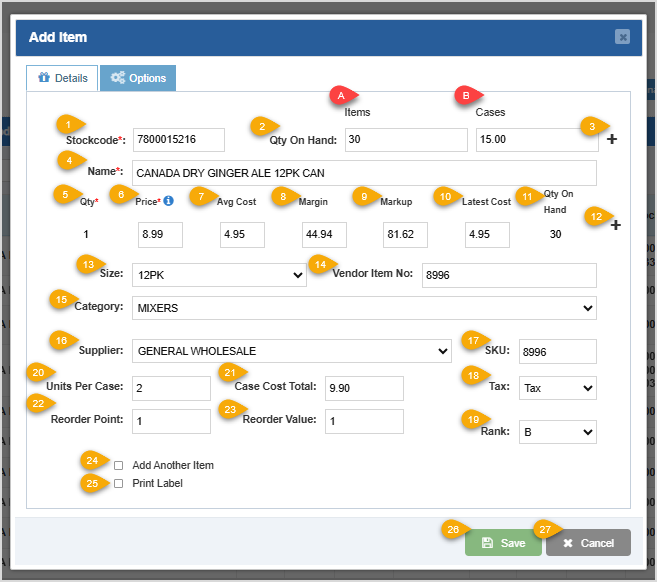Click the Name field CANADA DRY GINGER ALE
This screenshot has height=582, width=657.
[x=364, y=173]
